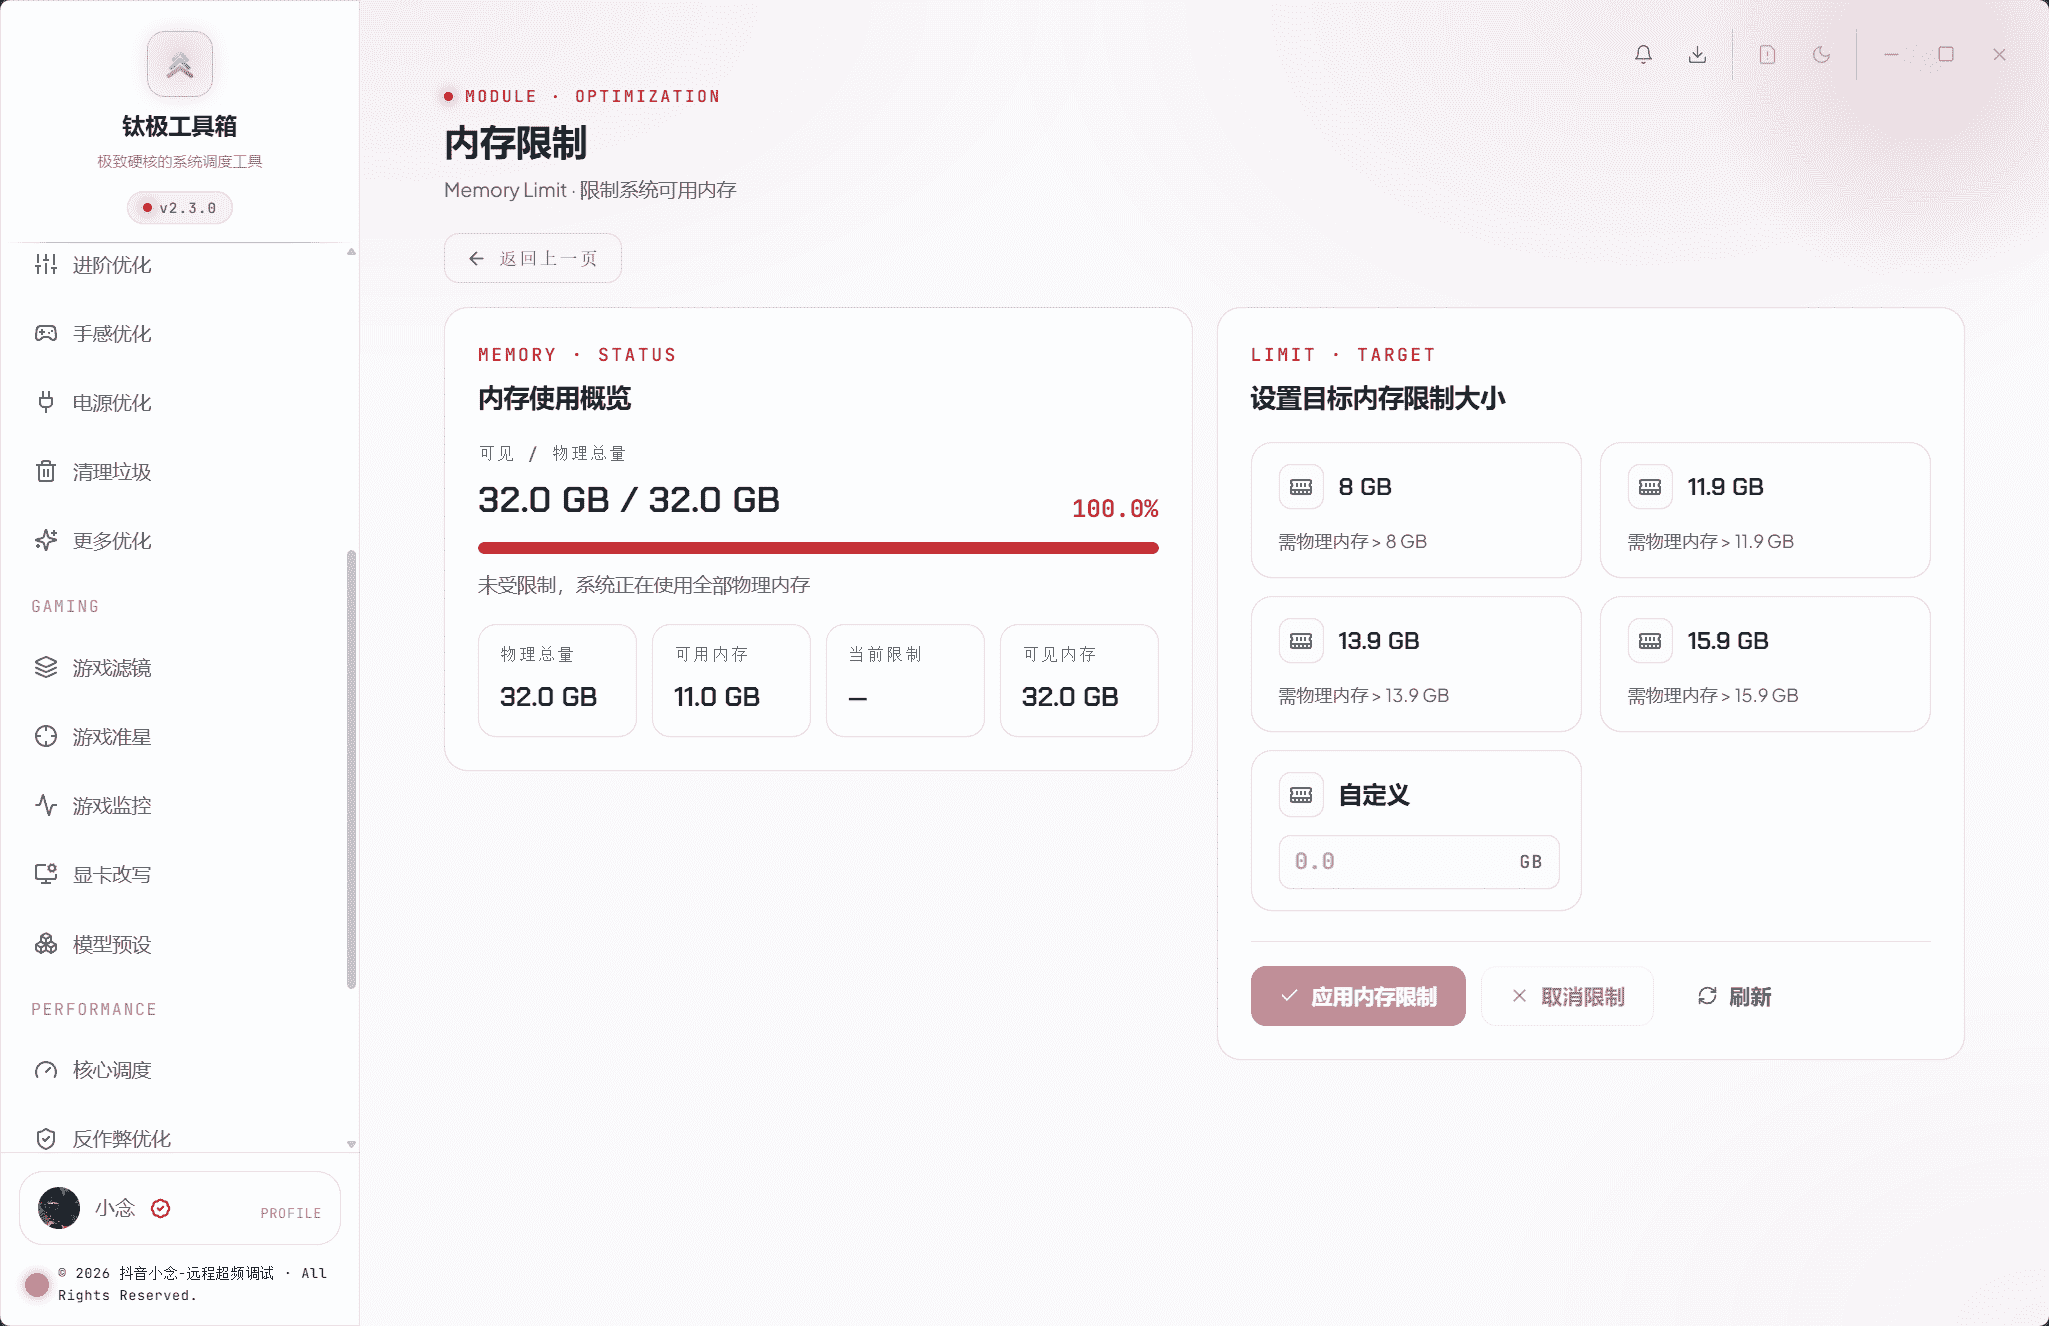Click the 刷新 refresh button

tap(1734, 996)
